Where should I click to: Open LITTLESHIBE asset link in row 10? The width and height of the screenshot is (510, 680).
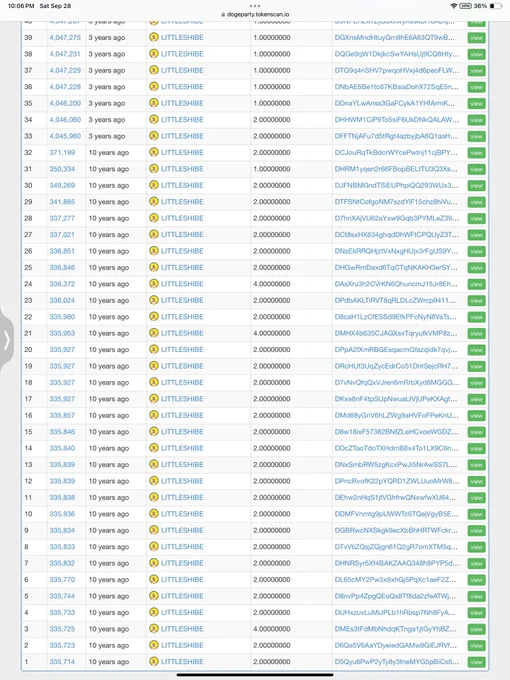pyautogui.click(x=182, y=514)
